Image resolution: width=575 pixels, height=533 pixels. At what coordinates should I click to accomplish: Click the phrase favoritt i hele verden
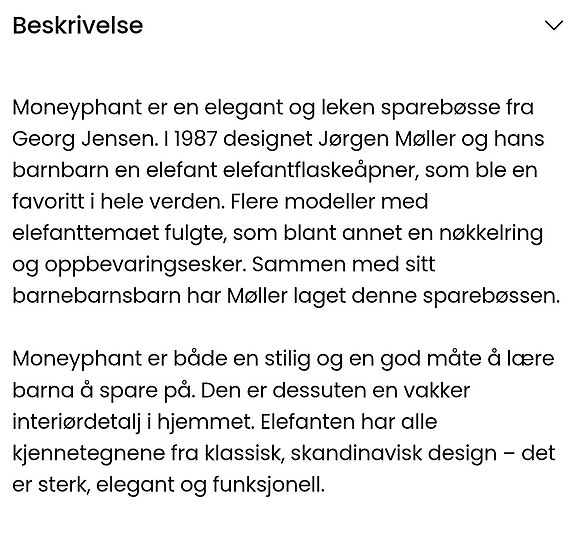pos(118,202)
